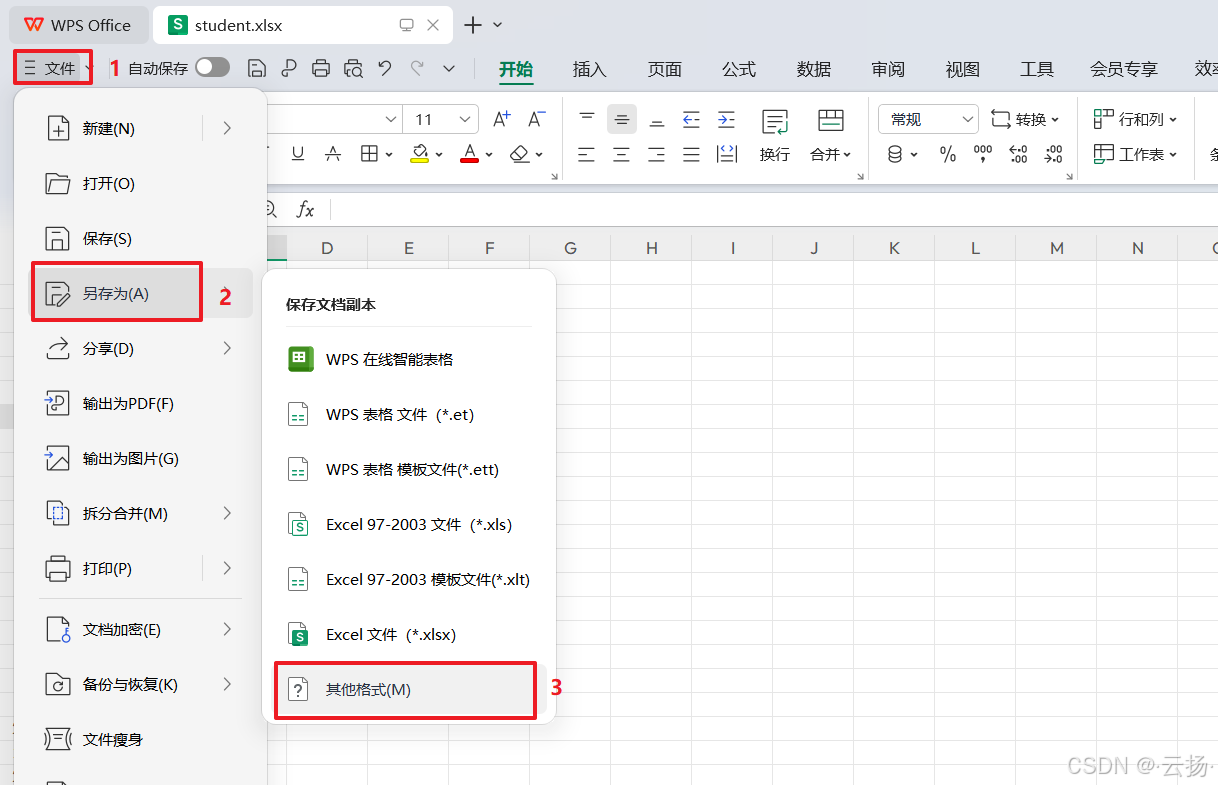The width and height of the screenshot is (1218, 785).
Task: Click the save disk icon in quick toolbar
Action: [x=257, y=68]
